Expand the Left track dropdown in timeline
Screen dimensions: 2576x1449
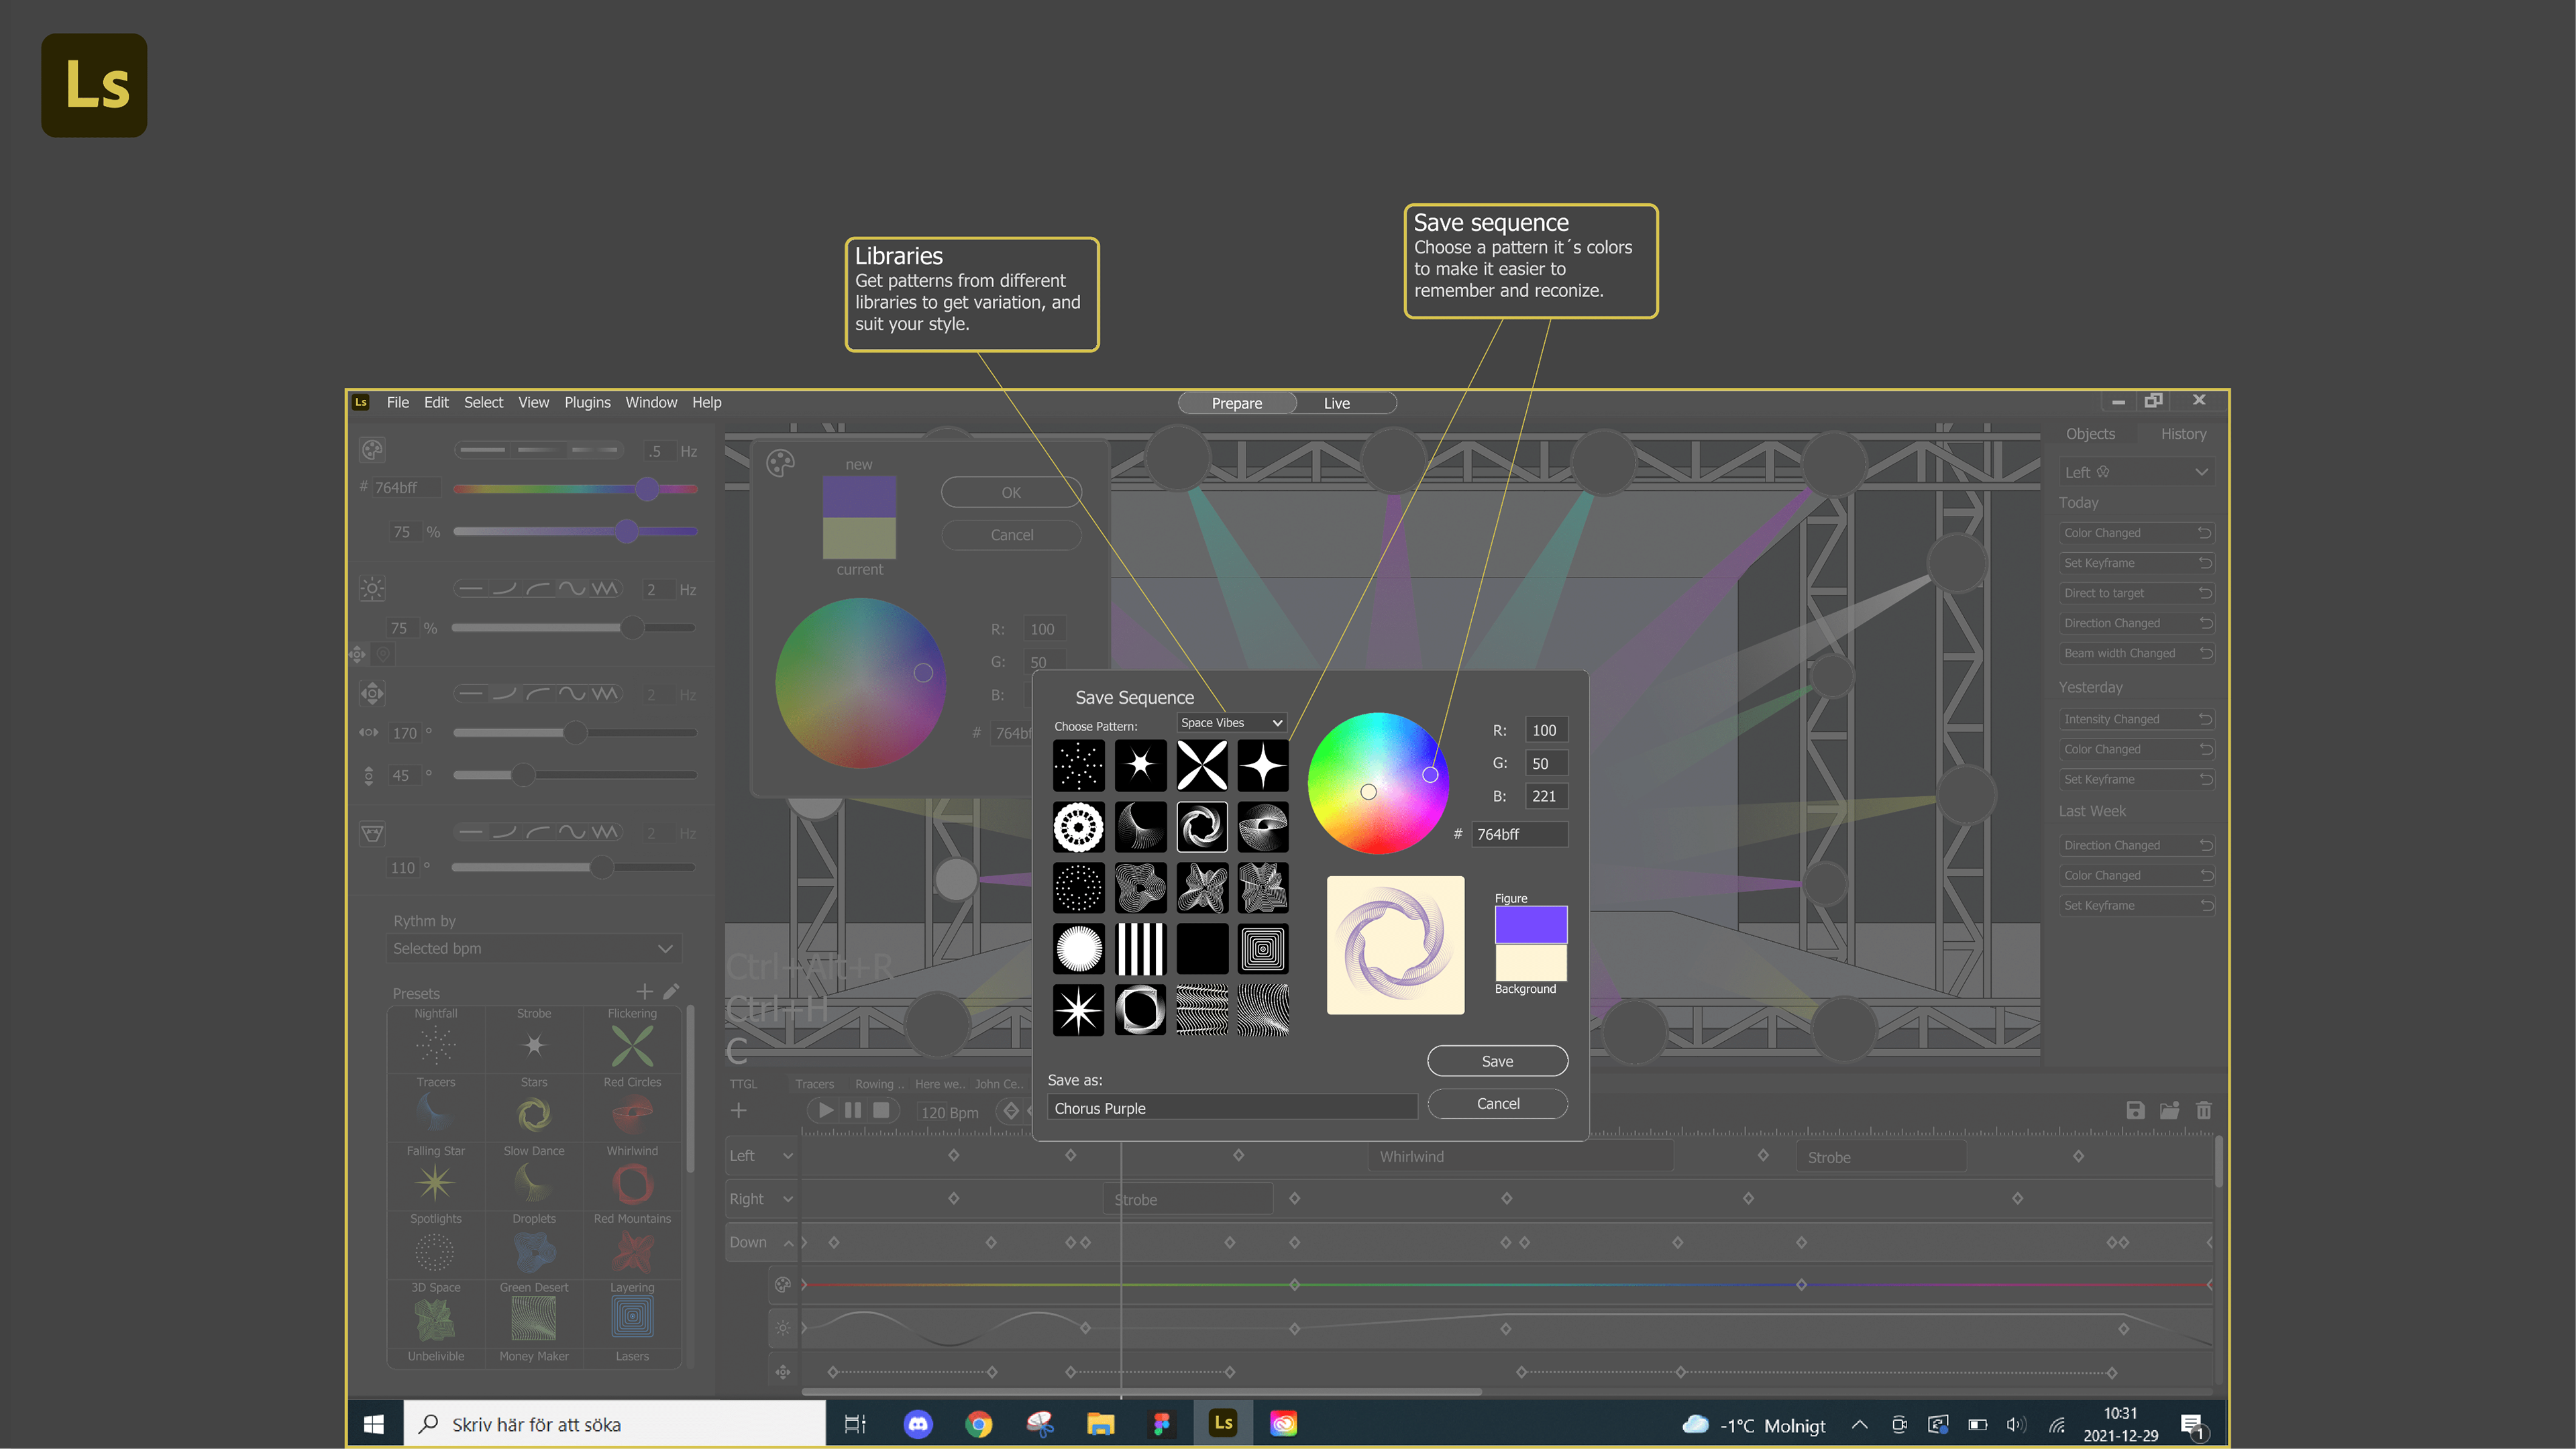[787, 1156]
